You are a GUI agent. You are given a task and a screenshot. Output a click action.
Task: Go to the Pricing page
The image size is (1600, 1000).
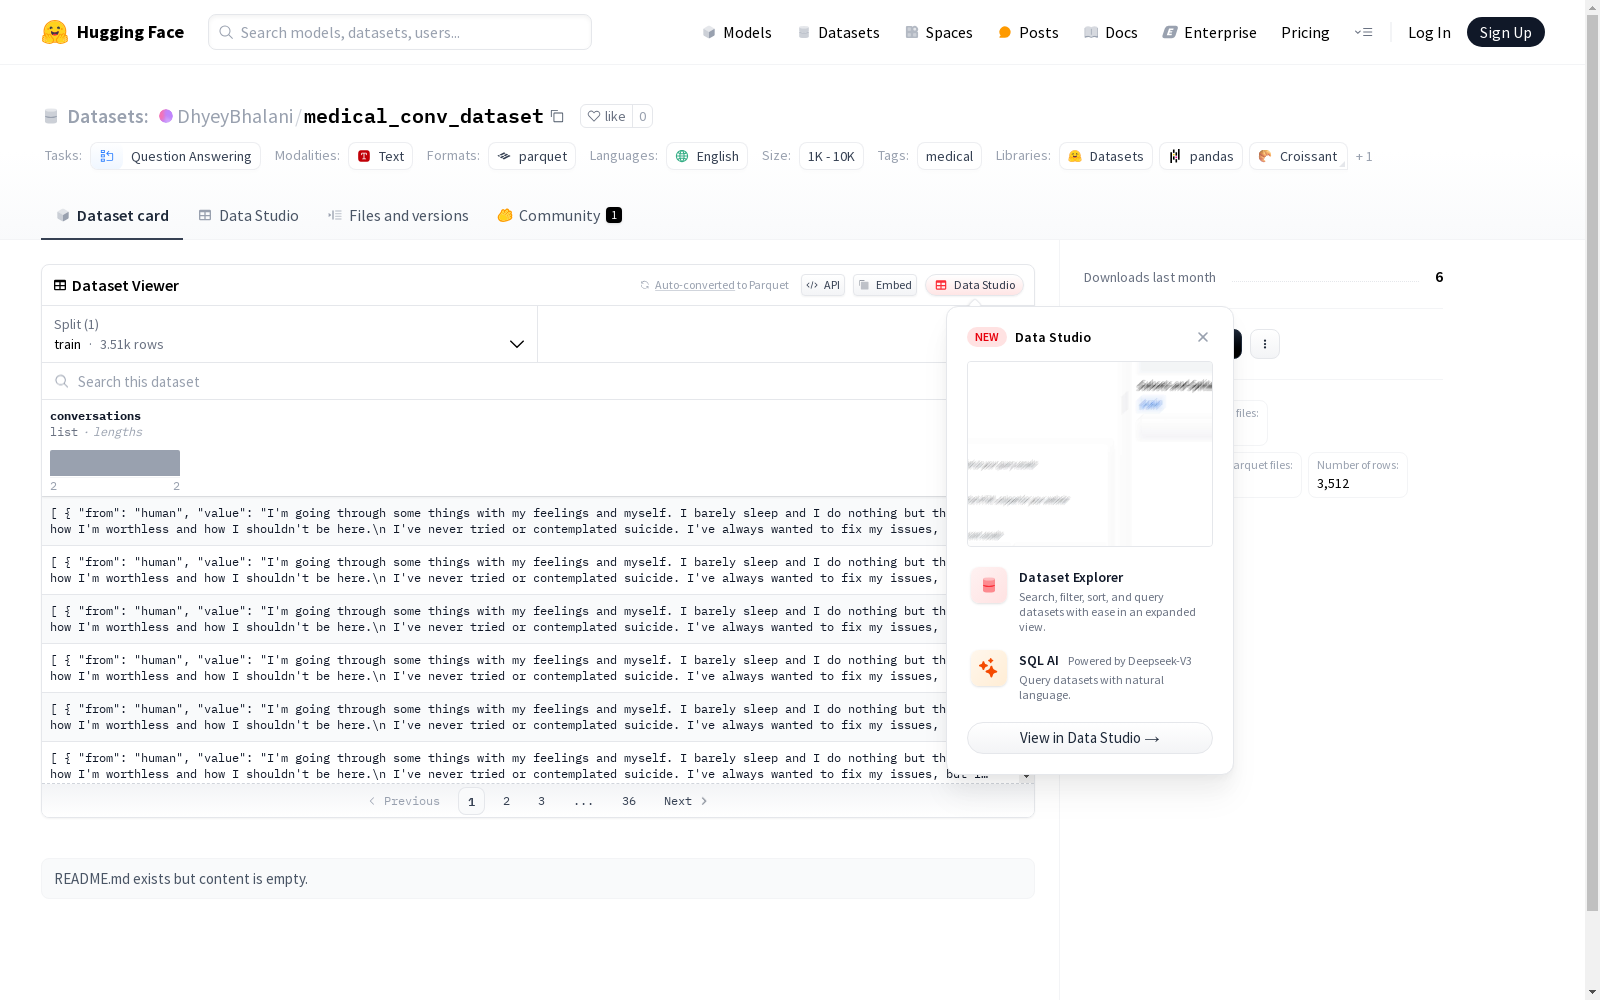pyautogui.click(x=1305, y=32)
